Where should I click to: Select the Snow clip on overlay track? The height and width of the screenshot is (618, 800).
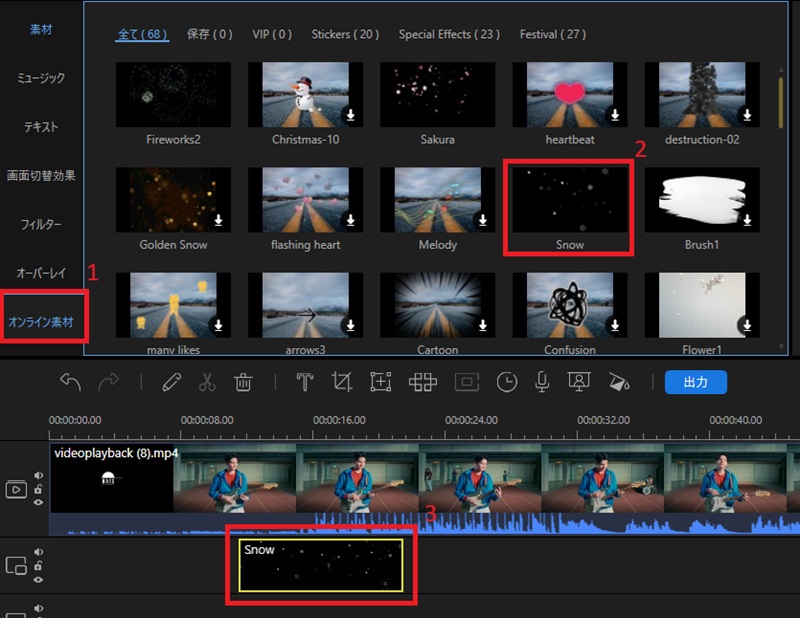[321, 565]
